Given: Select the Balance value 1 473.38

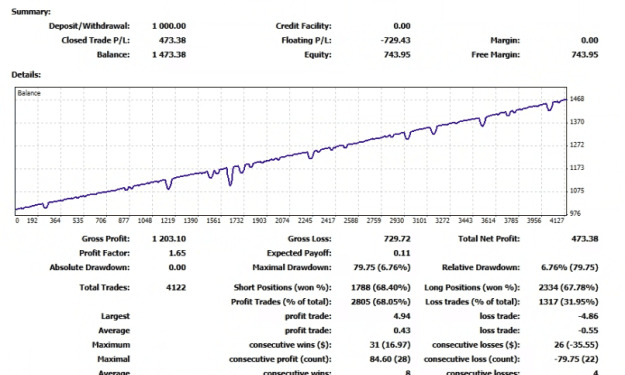Looking at the screenshot, I should pos(169,55).
